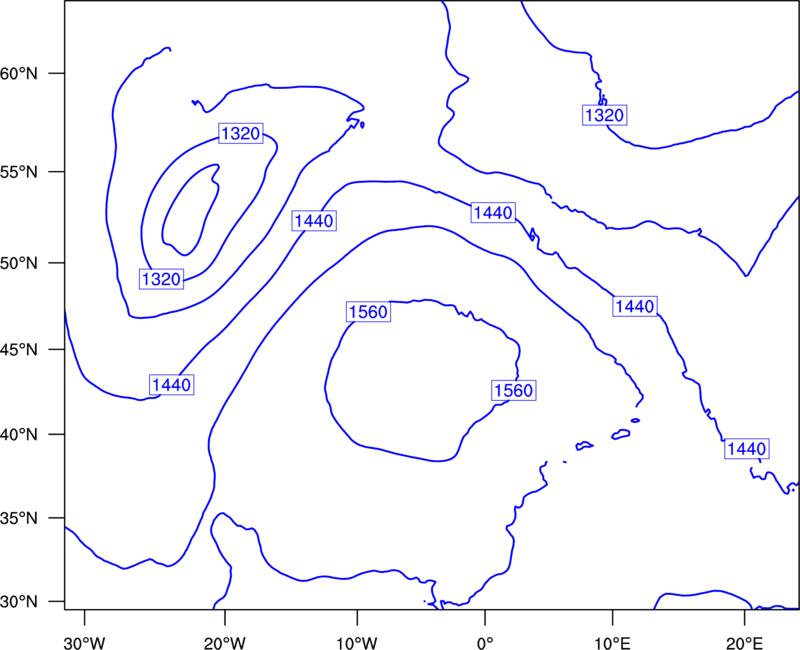Viewport: 800px width, 650px height.
Task: Click the 60°N latitude axis label
Action: coord(19,74)
